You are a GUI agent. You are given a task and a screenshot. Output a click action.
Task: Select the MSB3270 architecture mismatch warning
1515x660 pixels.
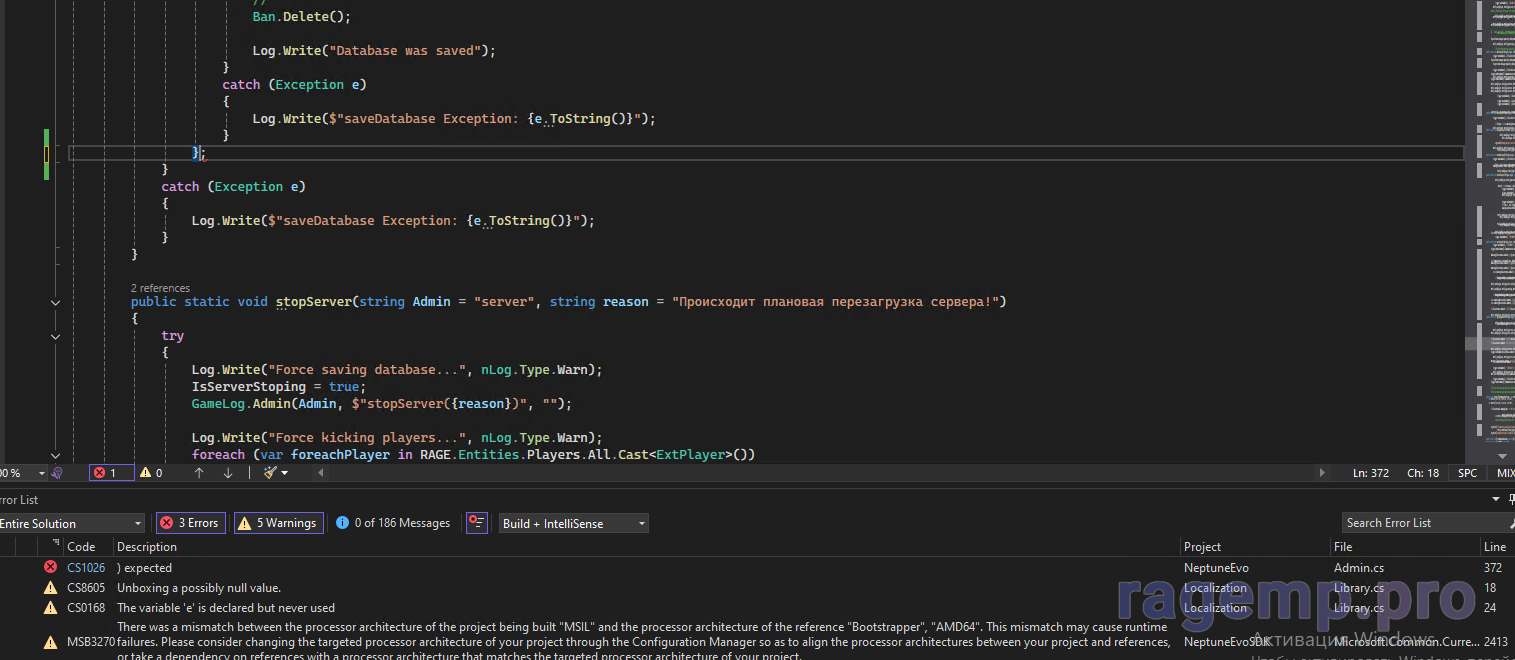point(757,641)
